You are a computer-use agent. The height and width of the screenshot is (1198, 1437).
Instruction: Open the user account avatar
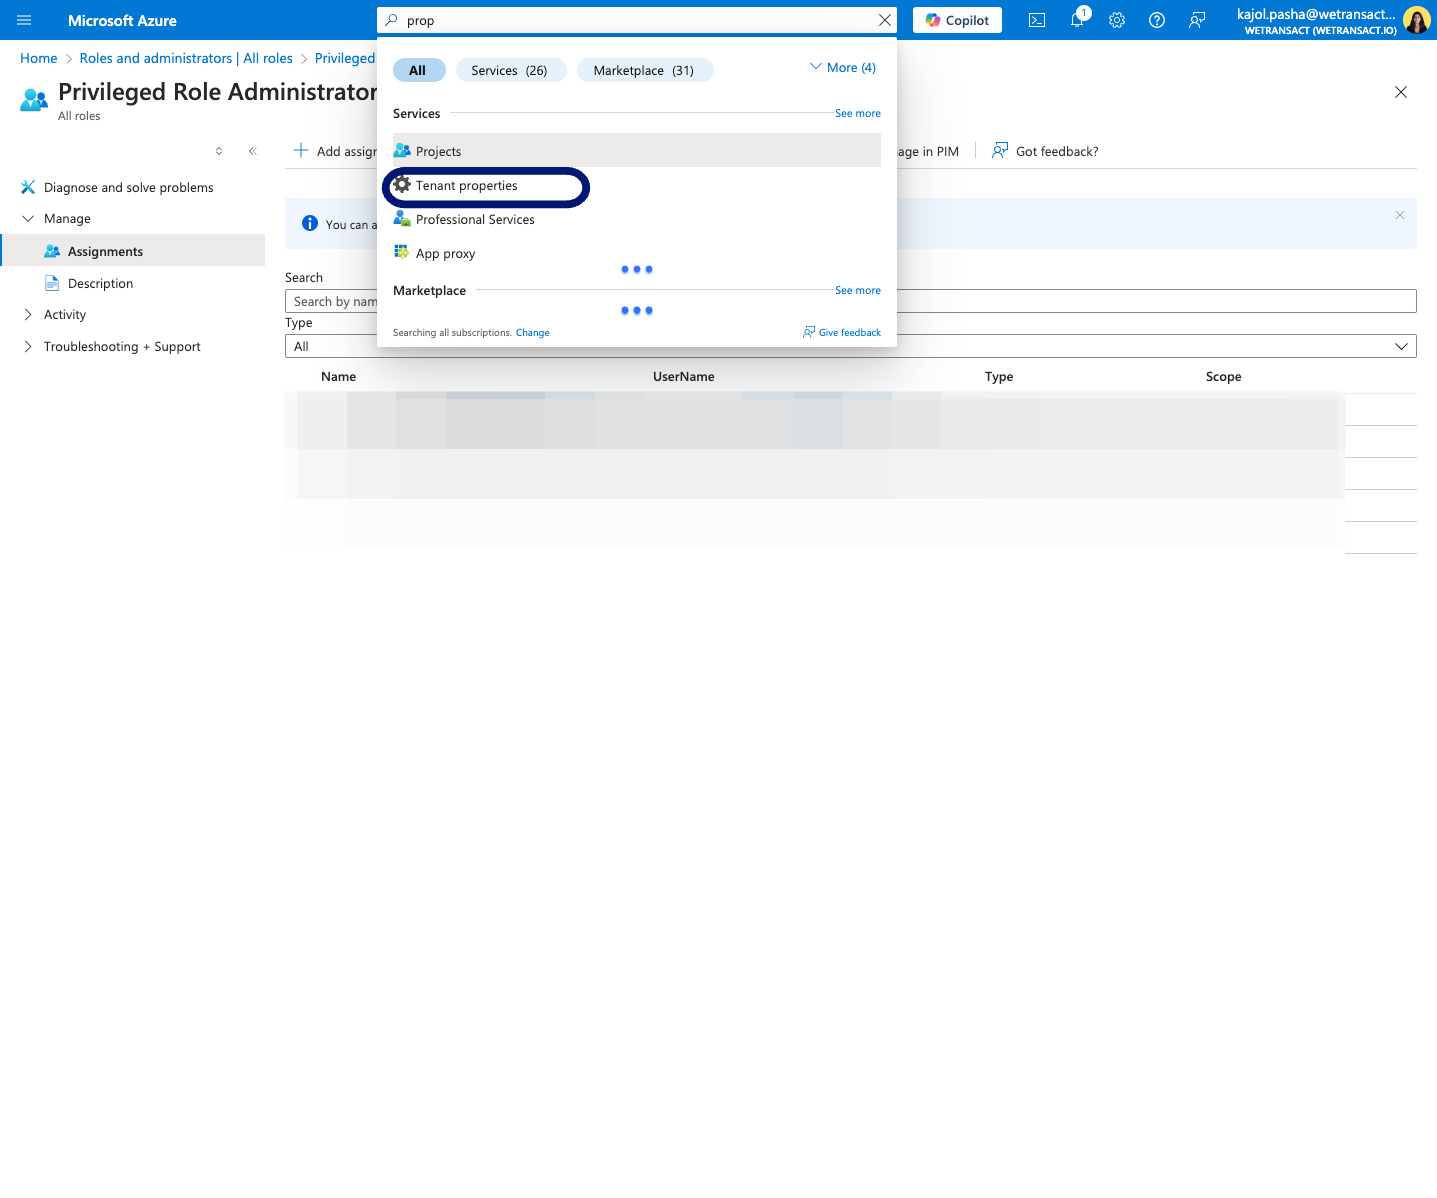pos(1416,20)
